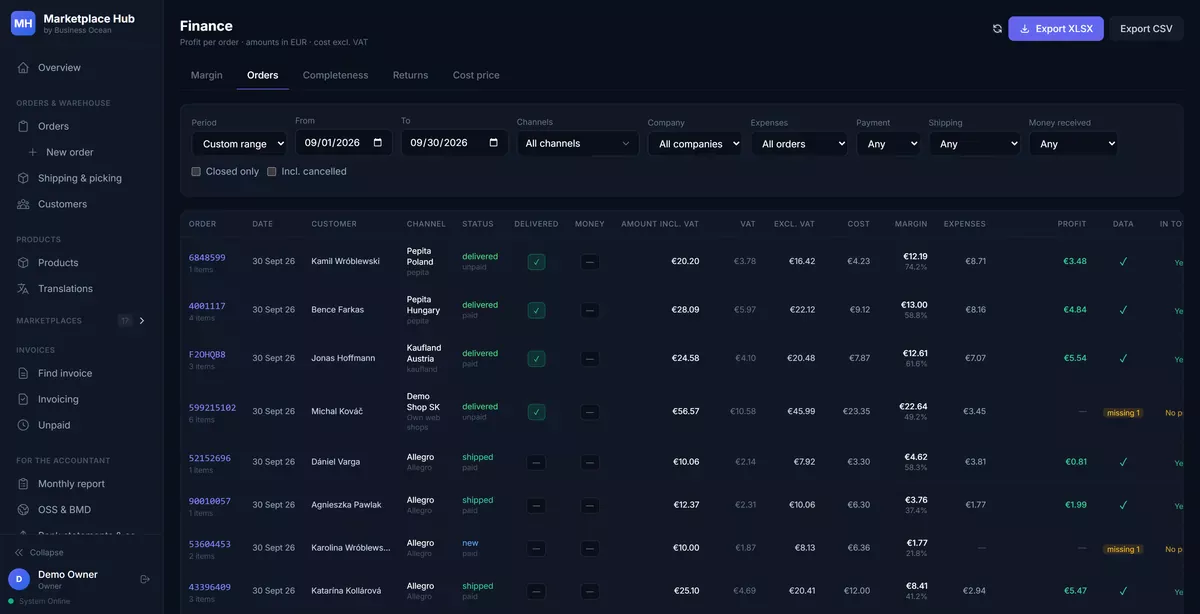Open the Company dropdown
Viewport: 1200px width, 614px height.
(695, 144)
